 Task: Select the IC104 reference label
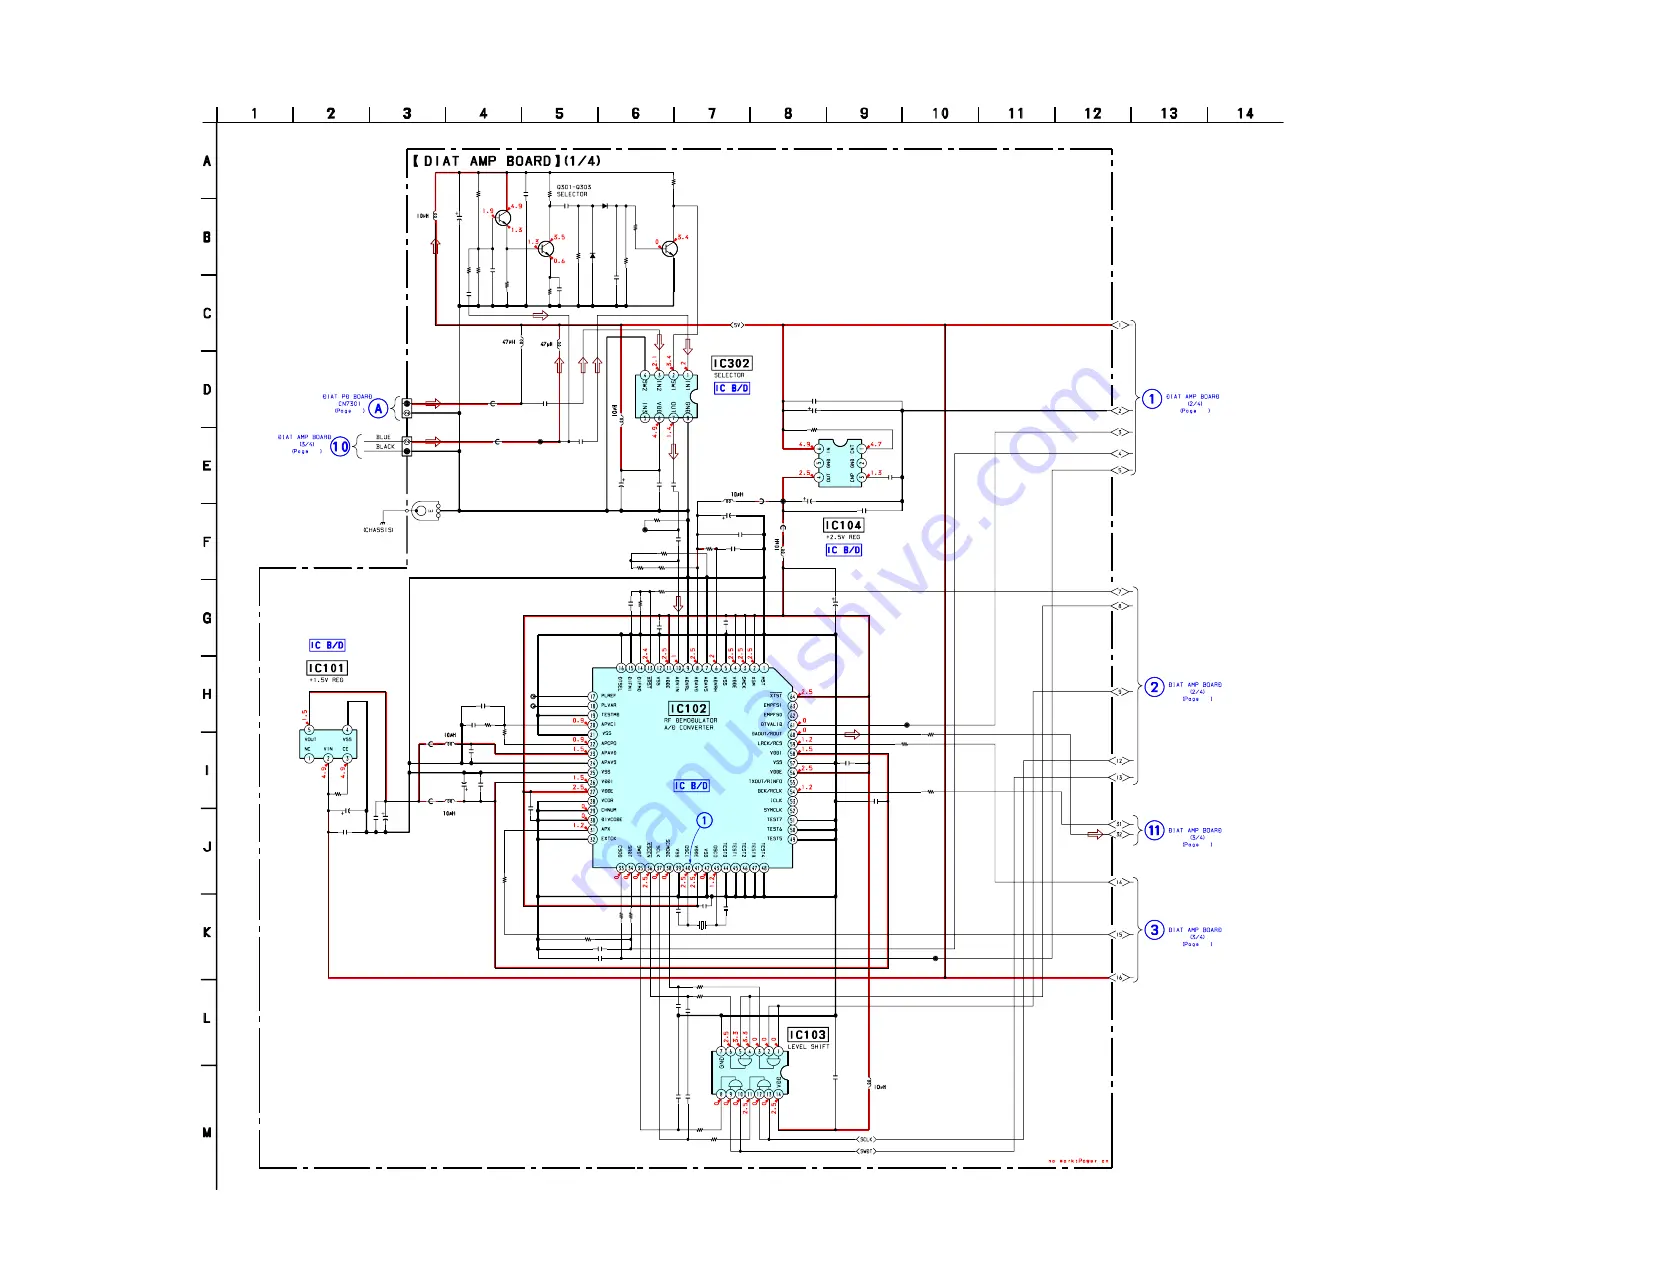pos(843,525)
